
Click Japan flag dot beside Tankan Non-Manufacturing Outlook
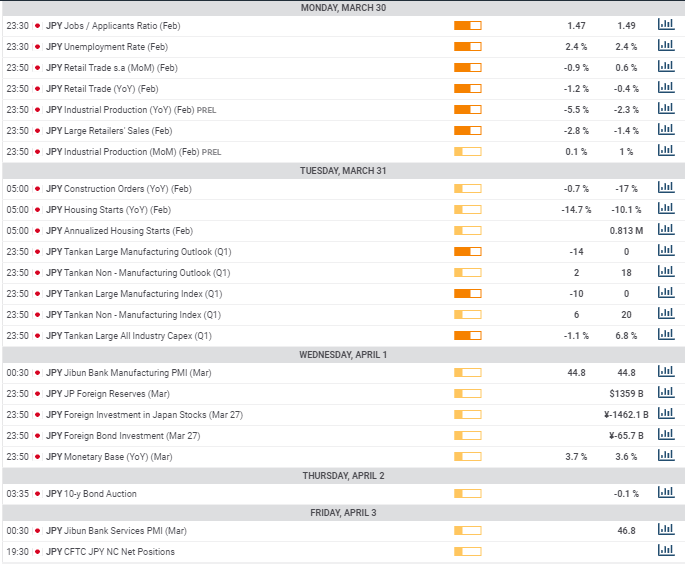tap(38, 272)
